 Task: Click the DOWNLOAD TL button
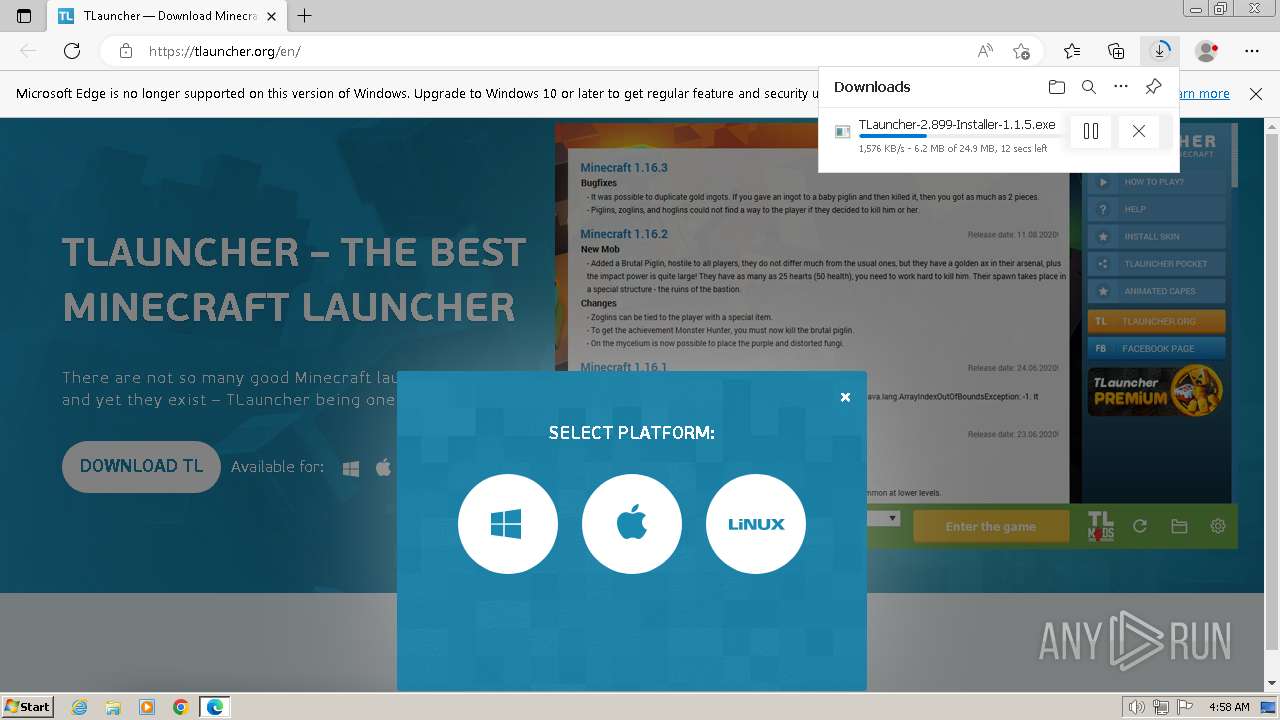[x=141, y=467]
